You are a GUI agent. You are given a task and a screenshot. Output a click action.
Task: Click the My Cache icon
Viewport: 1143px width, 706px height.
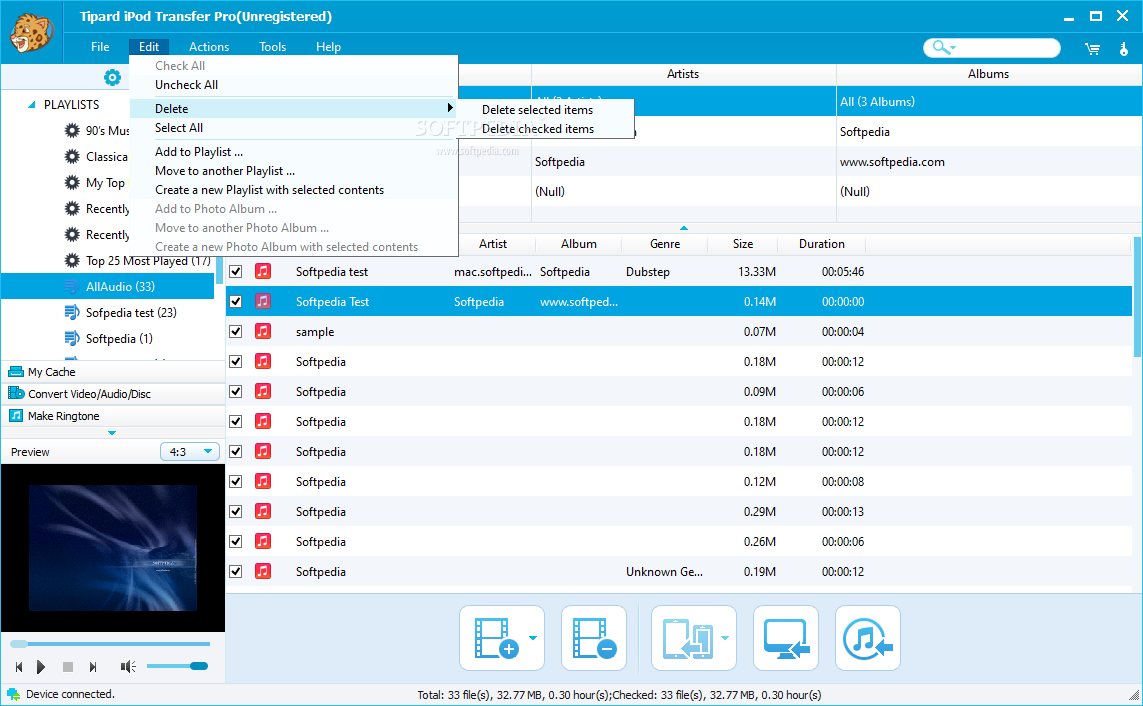tap(15, 372)
